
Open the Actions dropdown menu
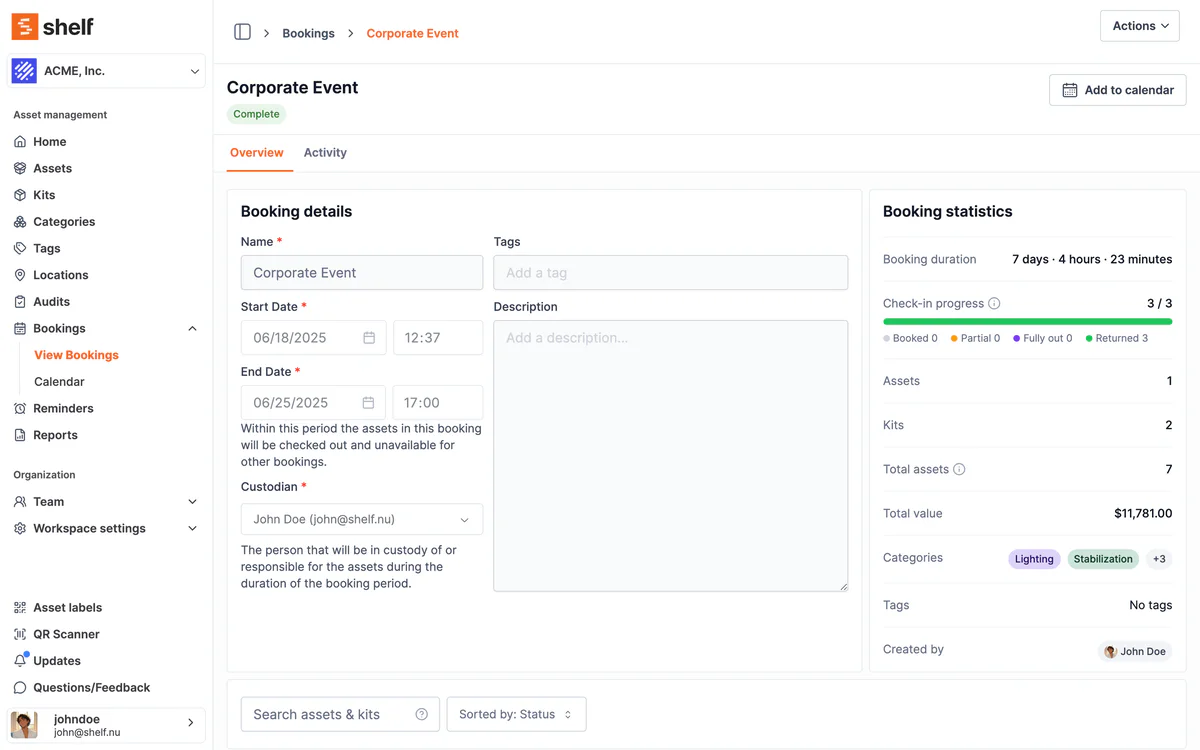(1139, 26)
